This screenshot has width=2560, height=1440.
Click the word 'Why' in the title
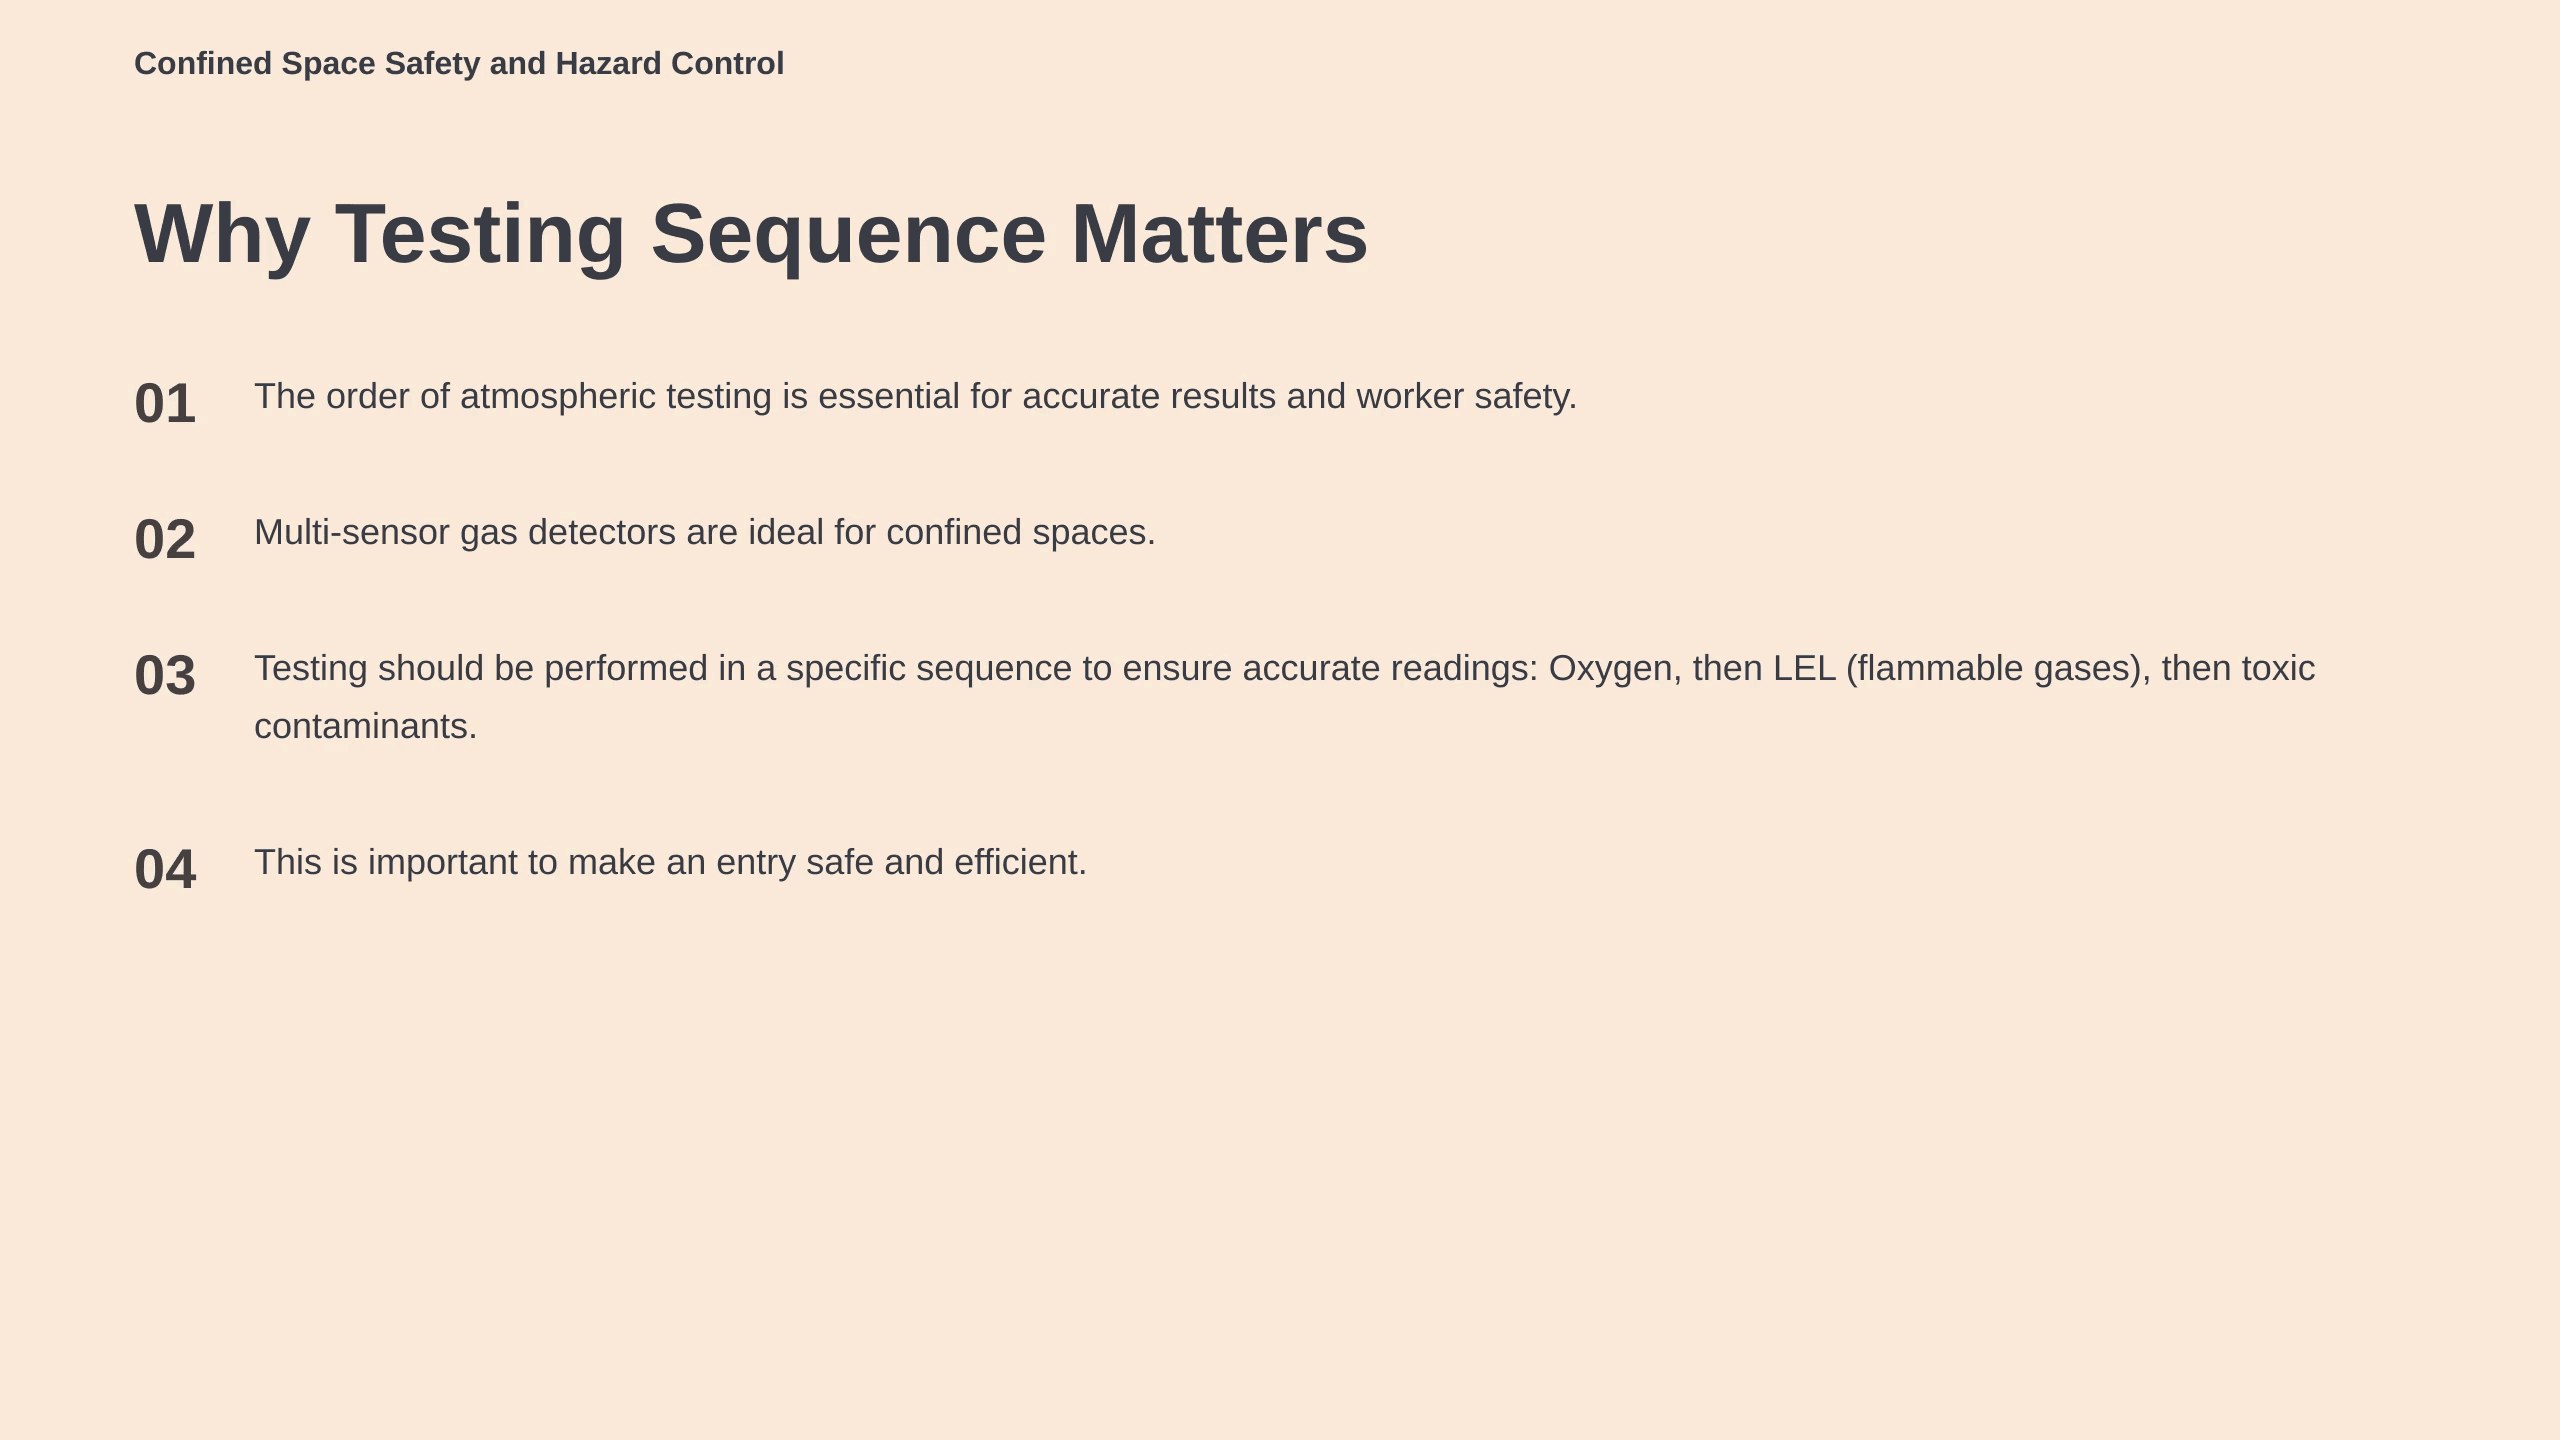coord(222,236)
